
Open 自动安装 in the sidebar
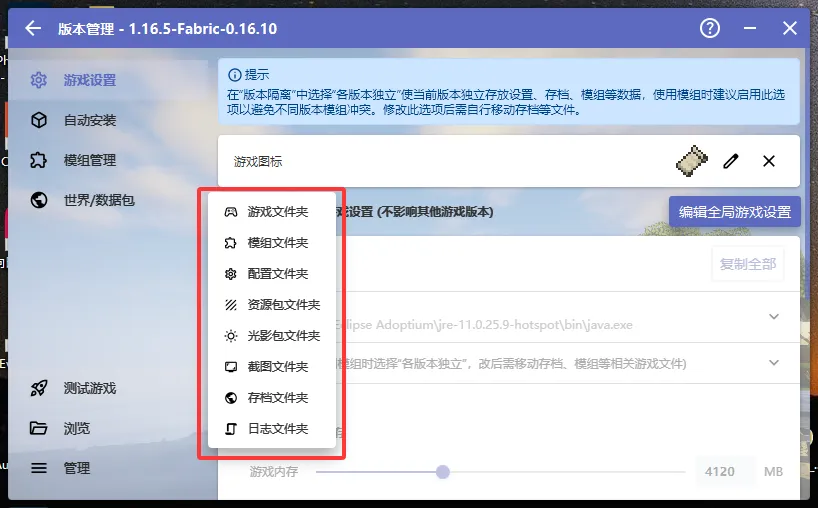89,120
